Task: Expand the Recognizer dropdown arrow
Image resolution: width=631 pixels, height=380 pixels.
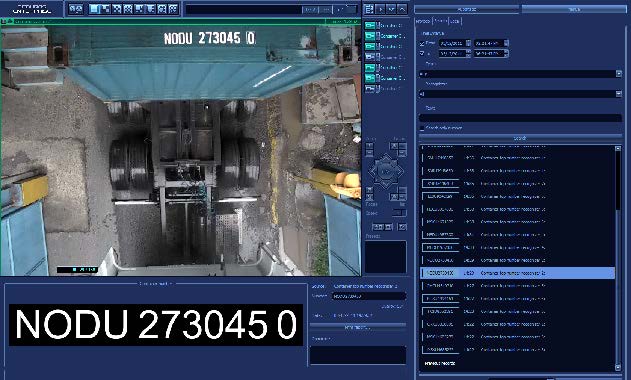Action: (x=619, y=94)
